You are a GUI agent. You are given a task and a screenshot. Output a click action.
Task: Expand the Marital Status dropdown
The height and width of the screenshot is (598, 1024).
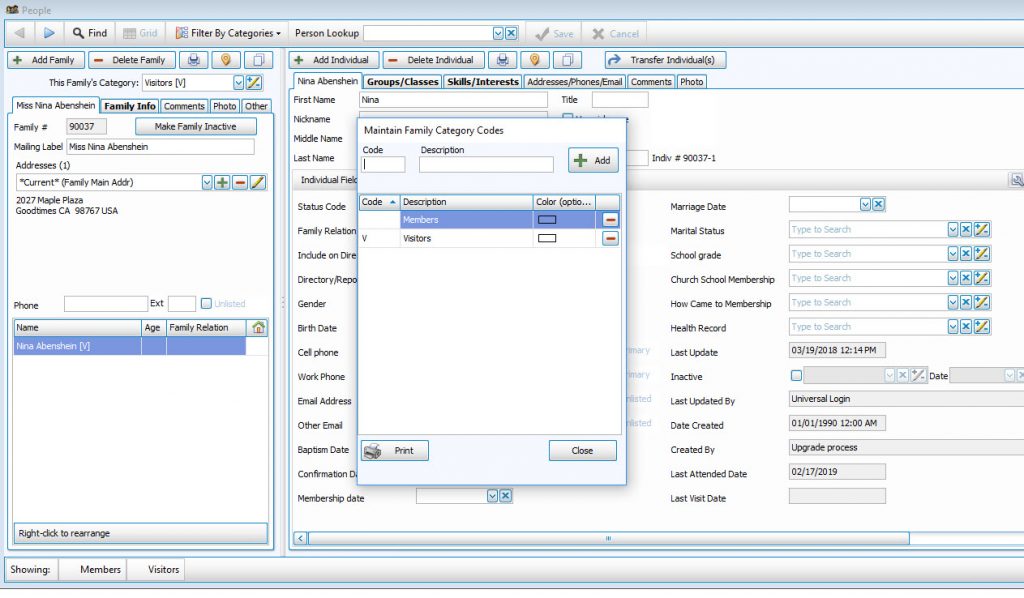(953, 230)
